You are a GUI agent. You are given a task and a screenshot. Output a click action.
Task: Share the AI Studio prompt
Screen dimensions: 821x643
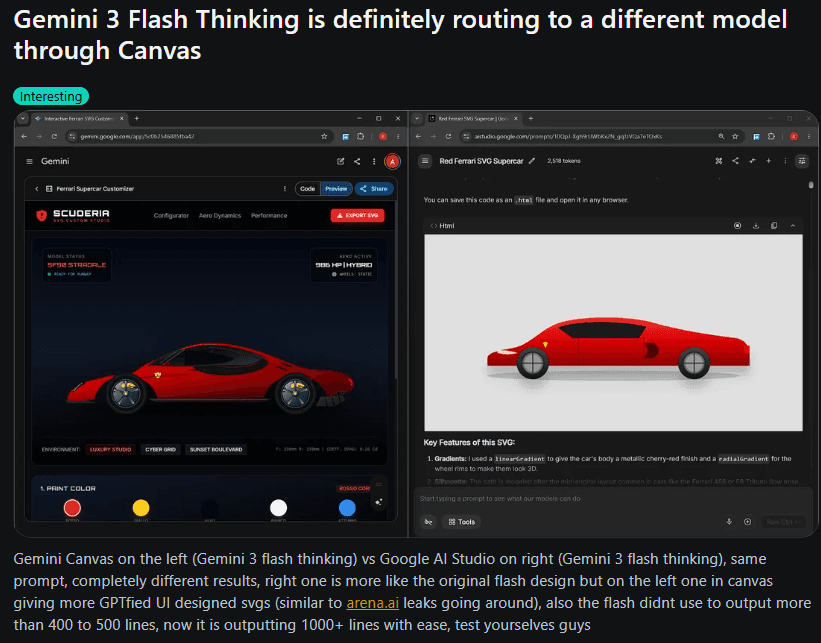coord(735,161)
